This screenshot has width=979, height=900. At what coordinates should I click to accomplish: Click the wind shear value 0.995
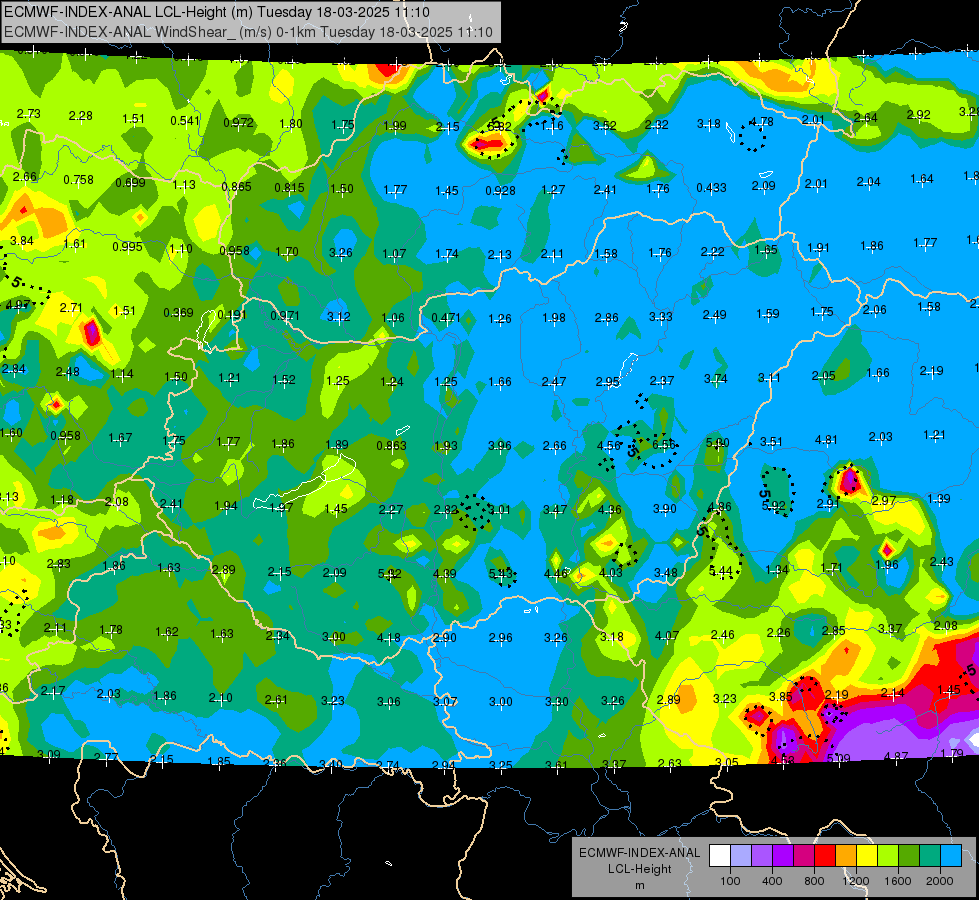point(127,247)
